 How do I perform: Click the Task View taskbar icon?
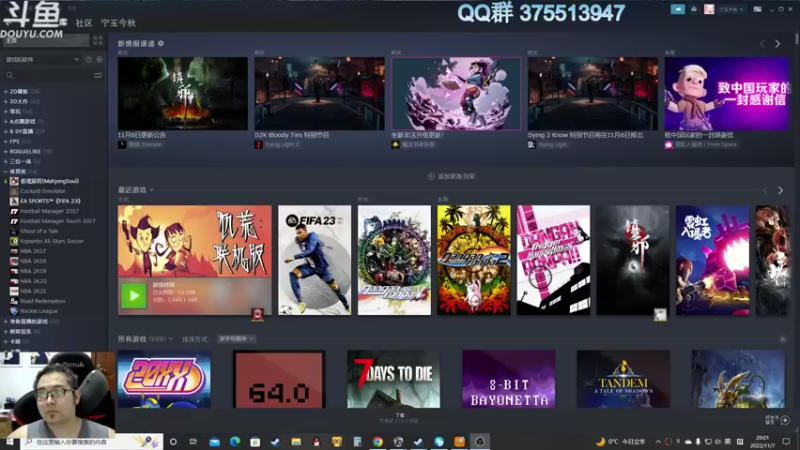click(x=193, y=441)
